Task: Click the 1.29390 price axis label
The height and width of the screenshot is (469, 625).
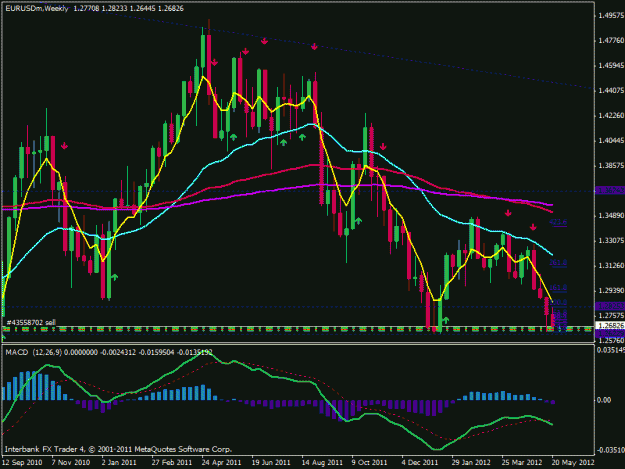Action: click(611, 290)
